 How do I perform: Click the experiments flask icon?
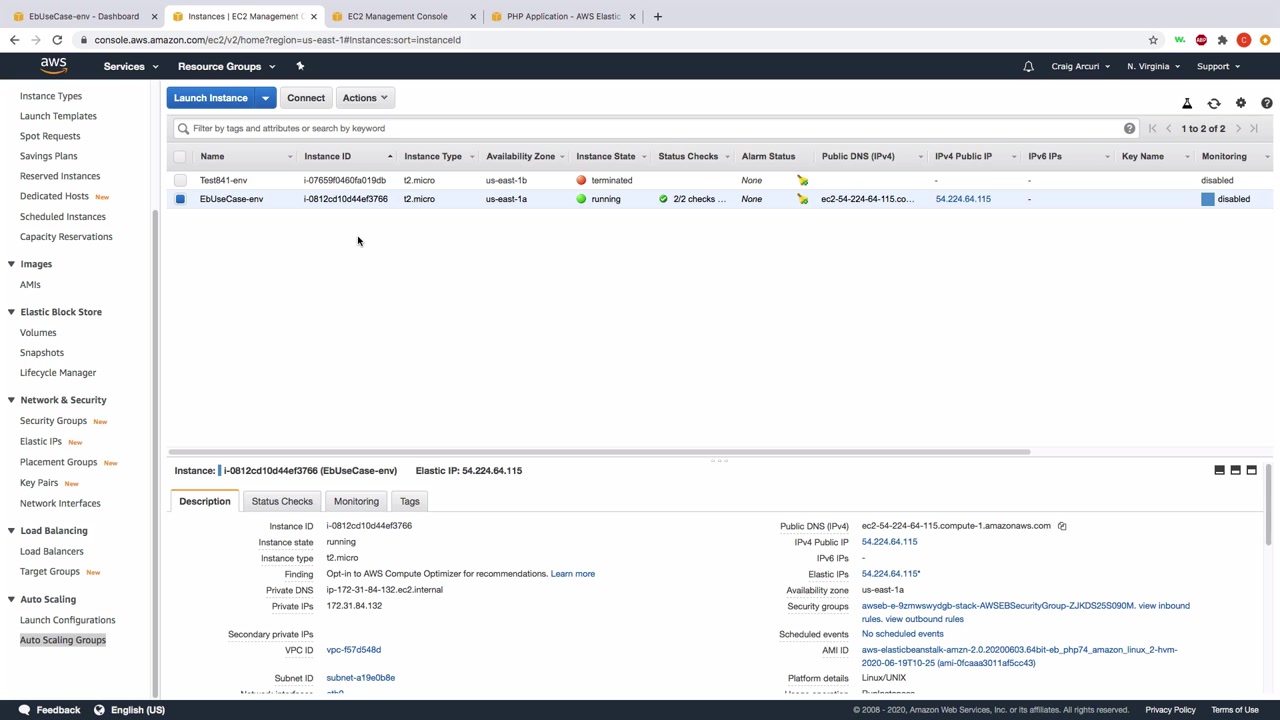click(1187, 103)
